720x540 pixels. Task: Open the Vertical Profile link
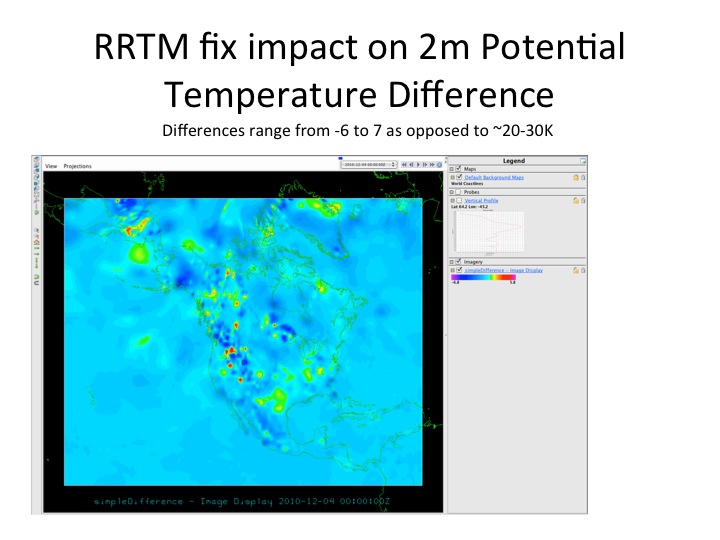coord(482,200)
